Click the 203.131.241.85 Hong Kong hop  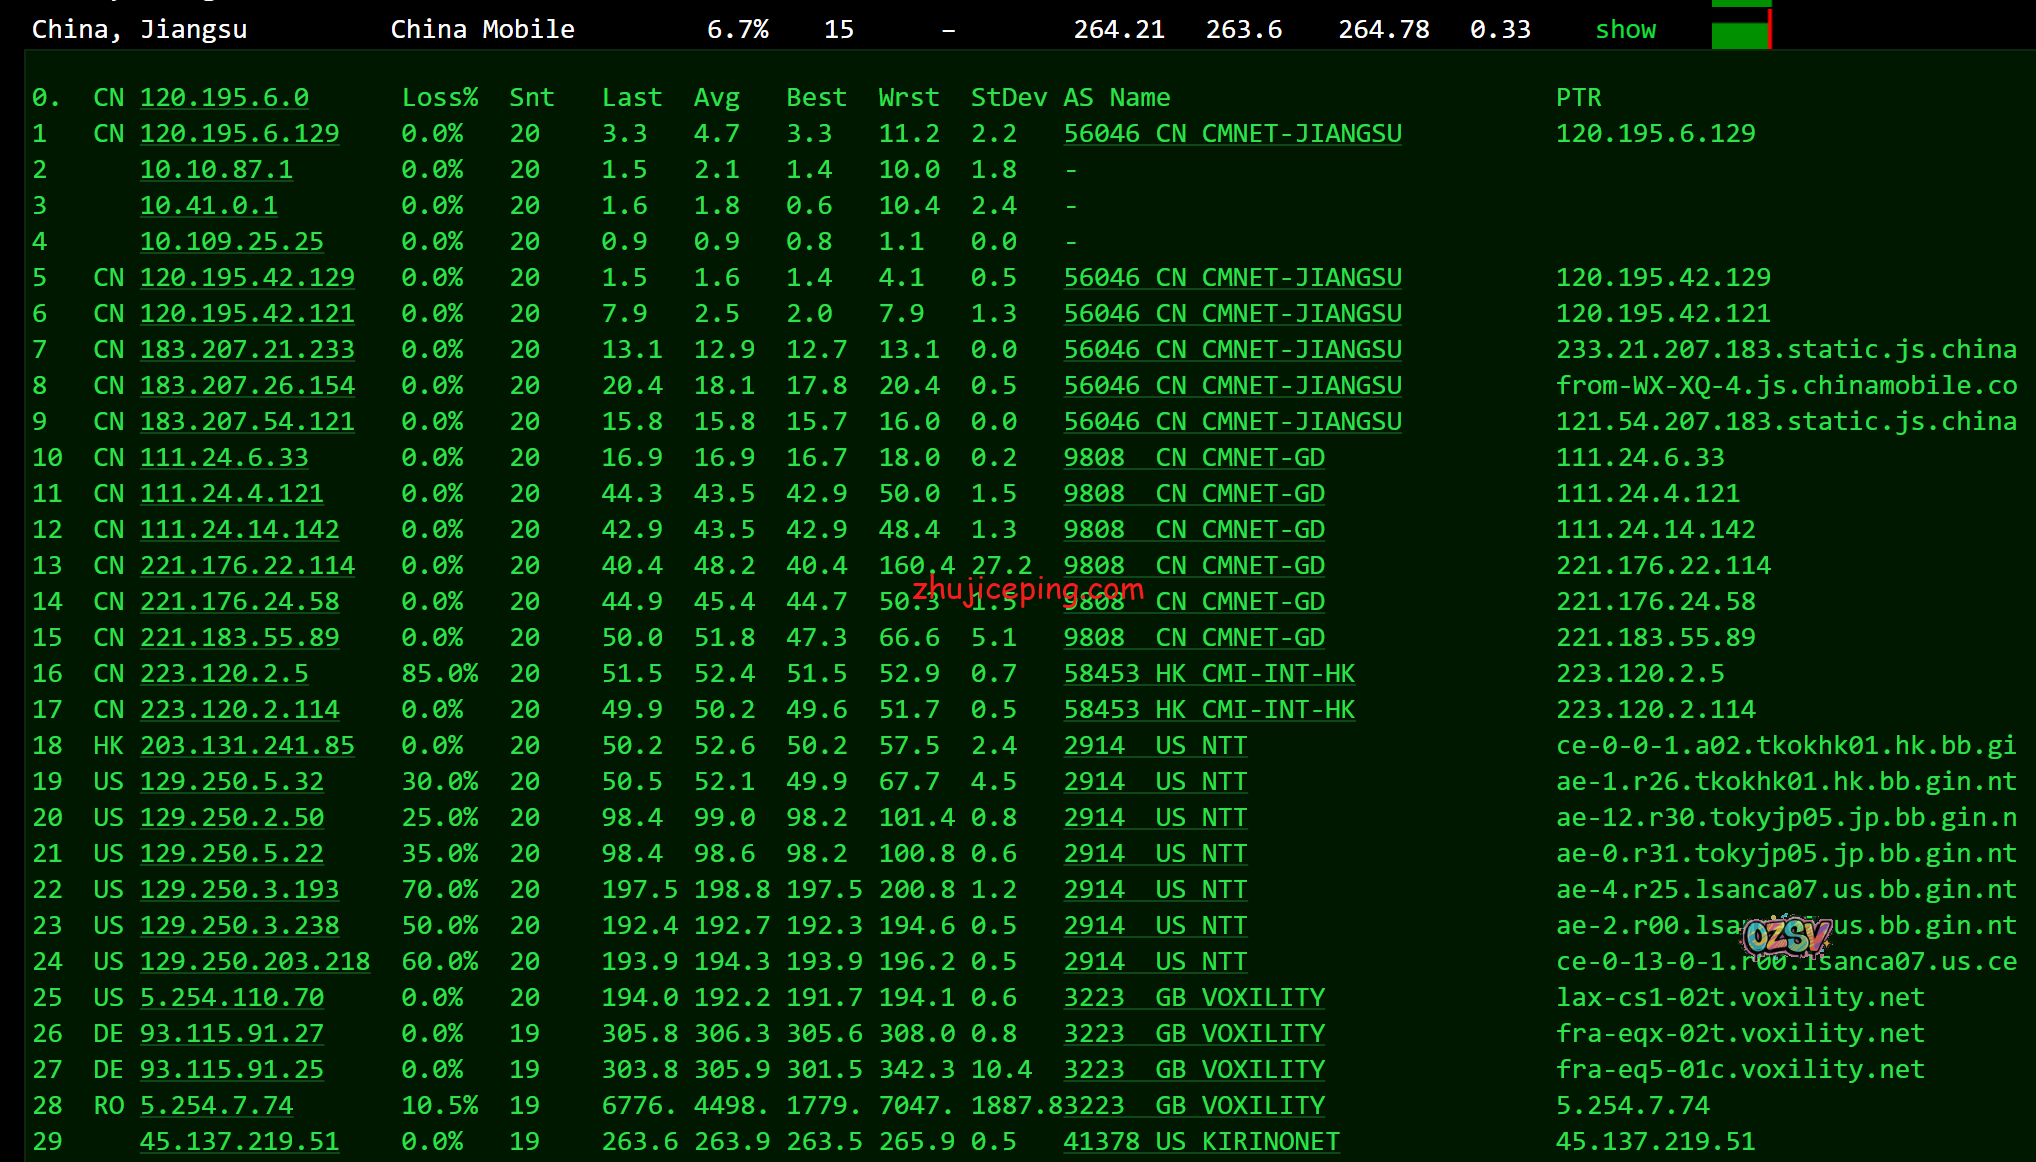tap(247, 746)
